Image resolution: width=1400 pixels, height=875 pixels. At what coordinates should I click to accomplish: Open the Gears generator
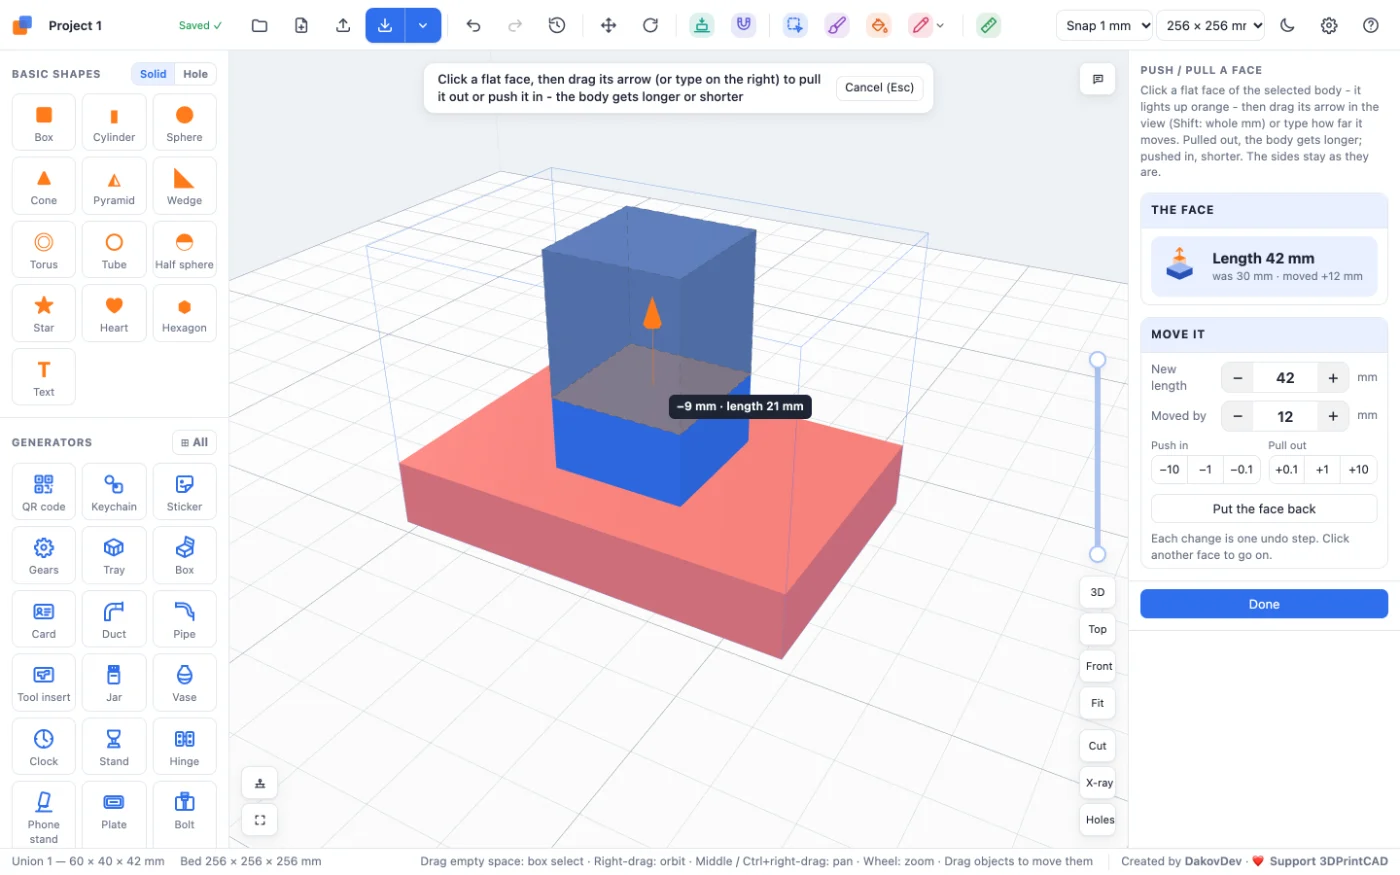point(44,555)
